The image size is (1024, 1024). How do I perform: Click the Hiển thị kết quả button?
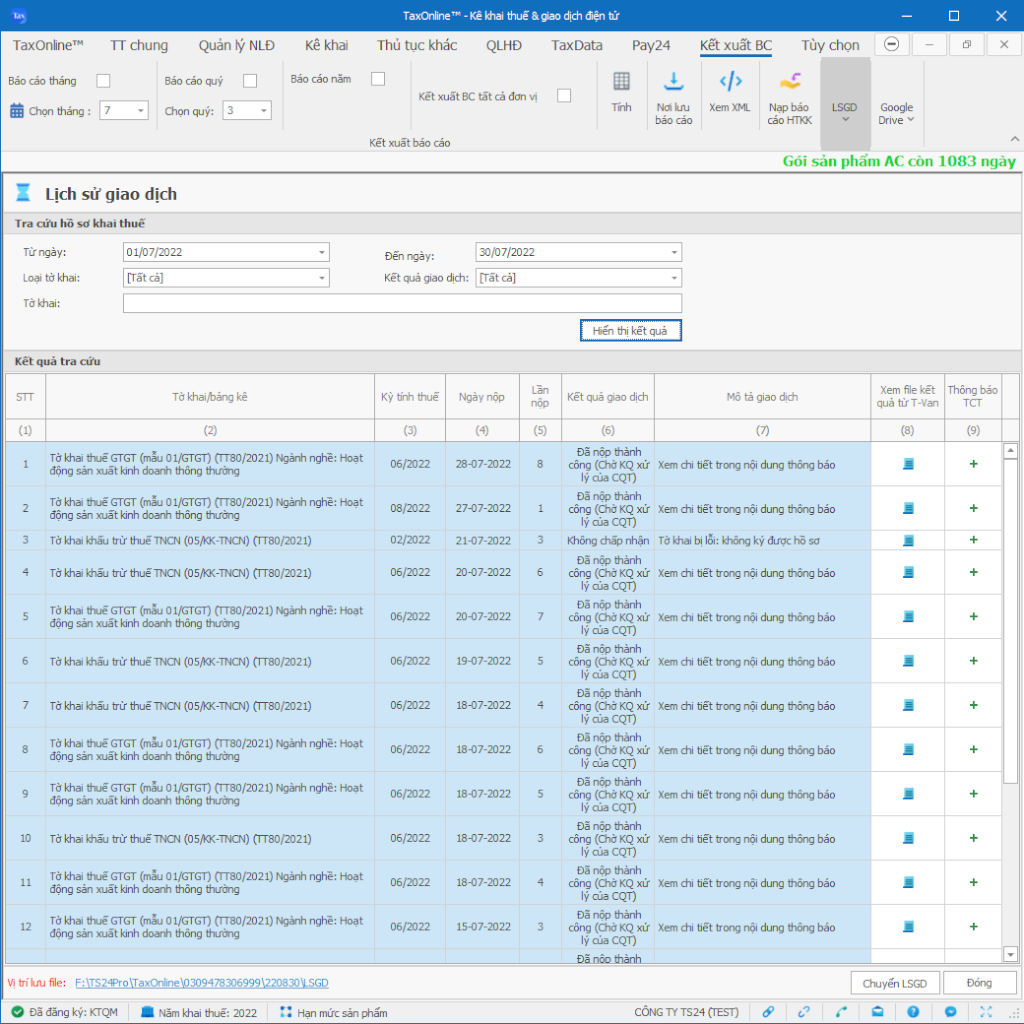pos(630,330)
